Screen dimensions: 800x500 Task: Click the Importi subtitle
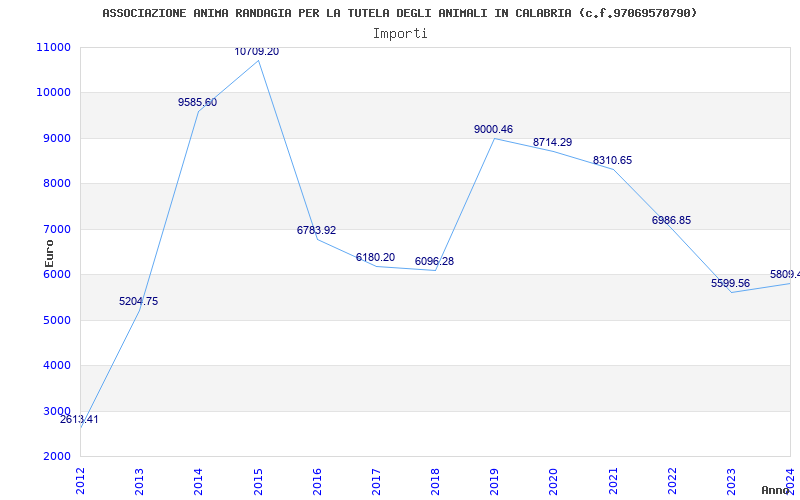pos(400,34)
